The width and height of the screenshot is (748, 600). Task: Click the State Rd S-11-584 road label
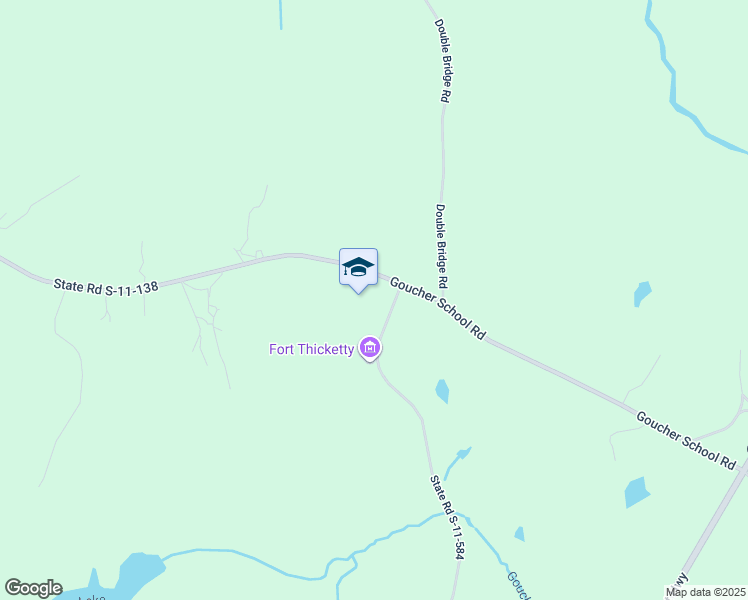[x=447, y=517]
